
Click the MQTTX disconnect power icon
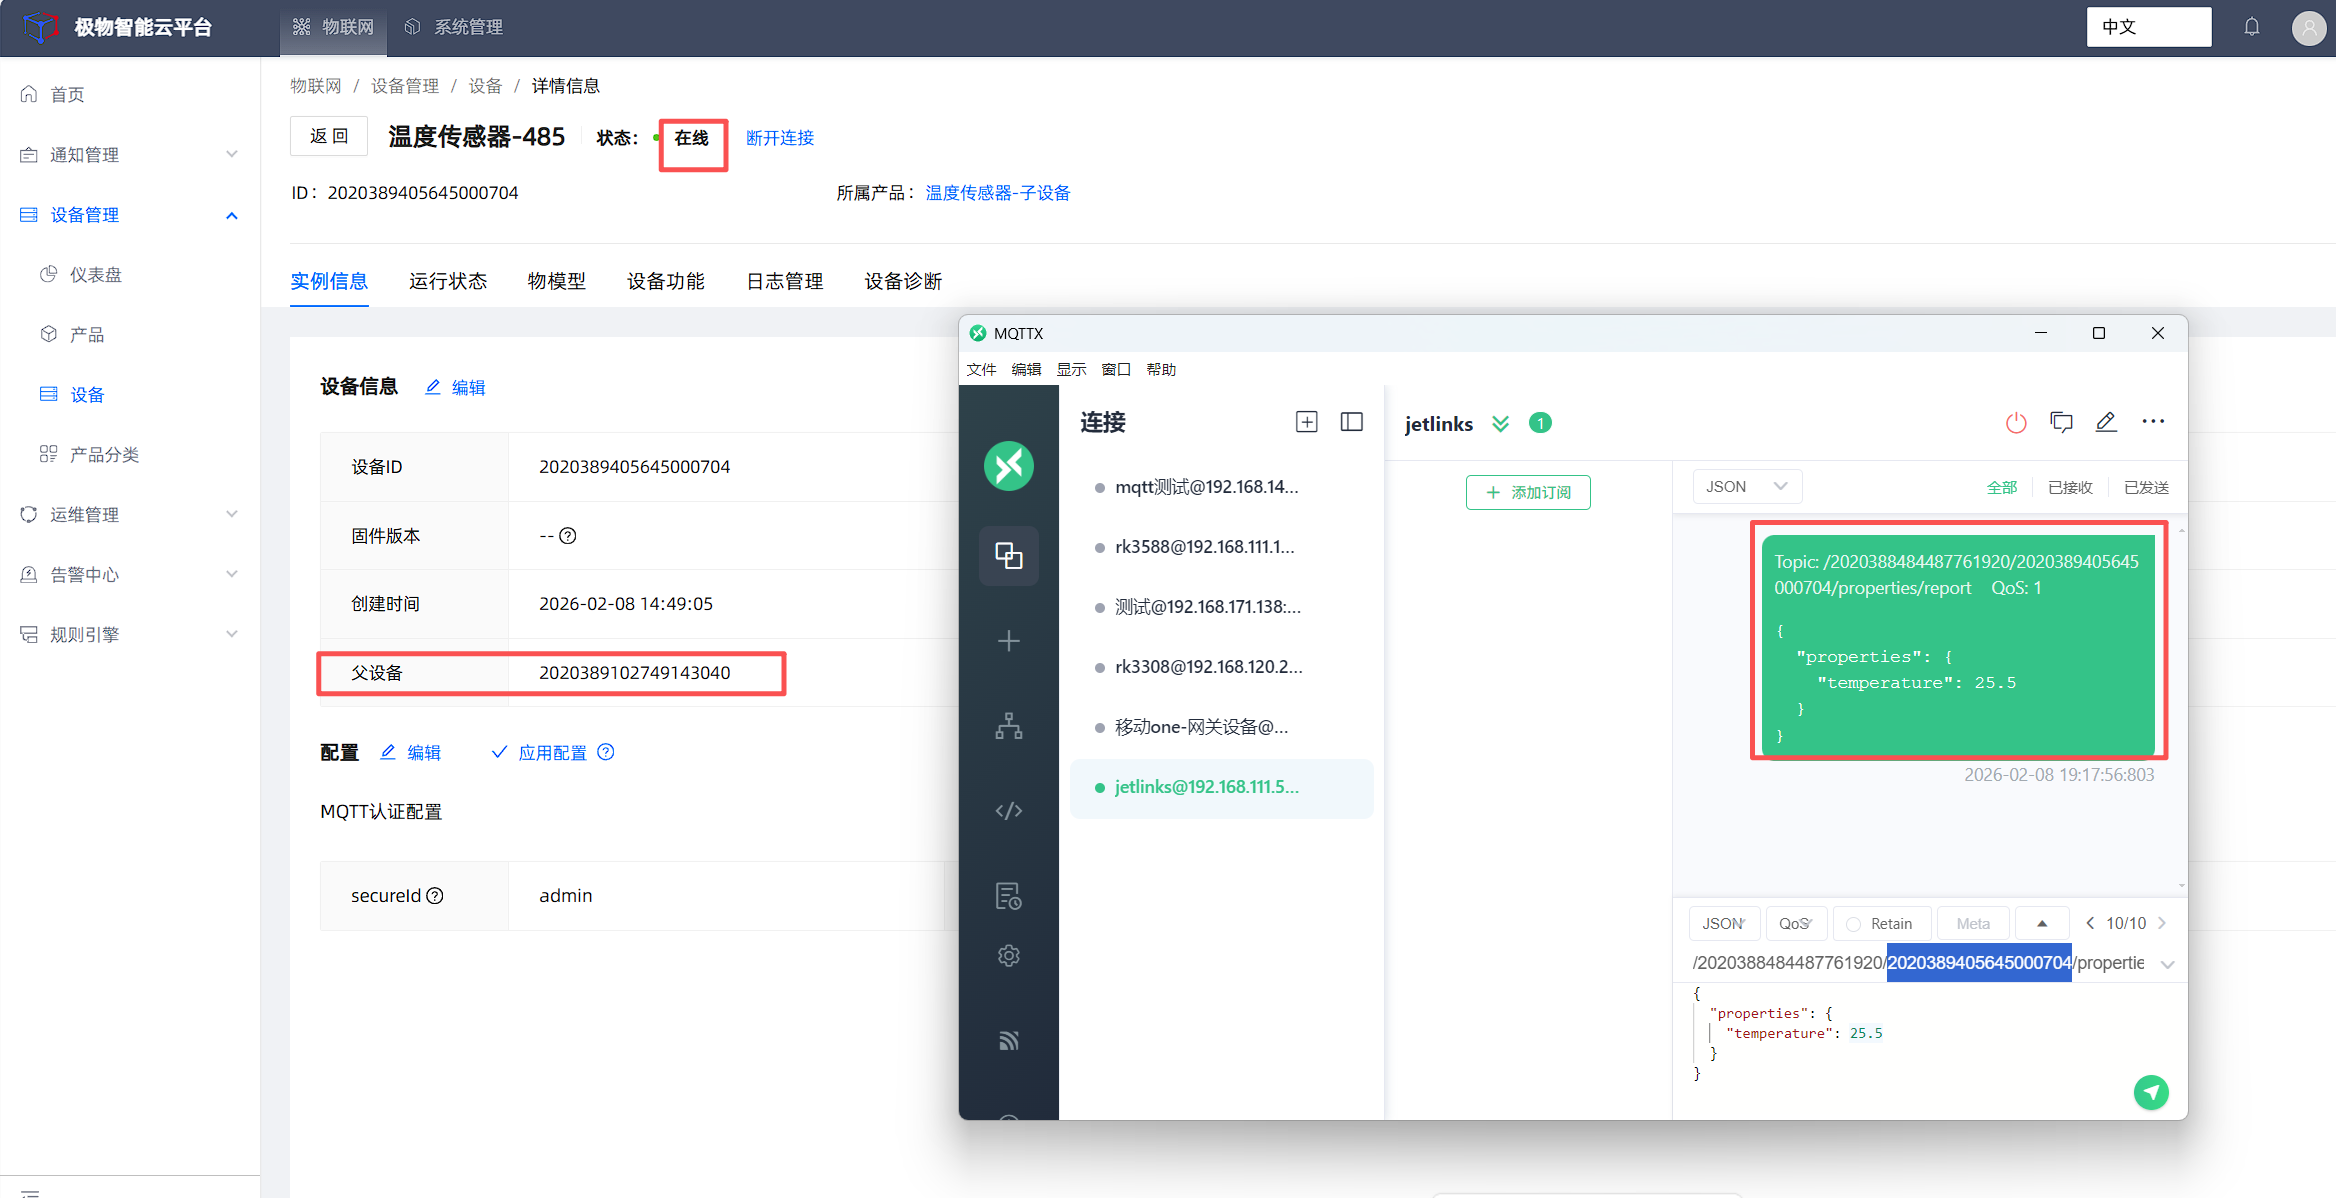pos(2015,423)
